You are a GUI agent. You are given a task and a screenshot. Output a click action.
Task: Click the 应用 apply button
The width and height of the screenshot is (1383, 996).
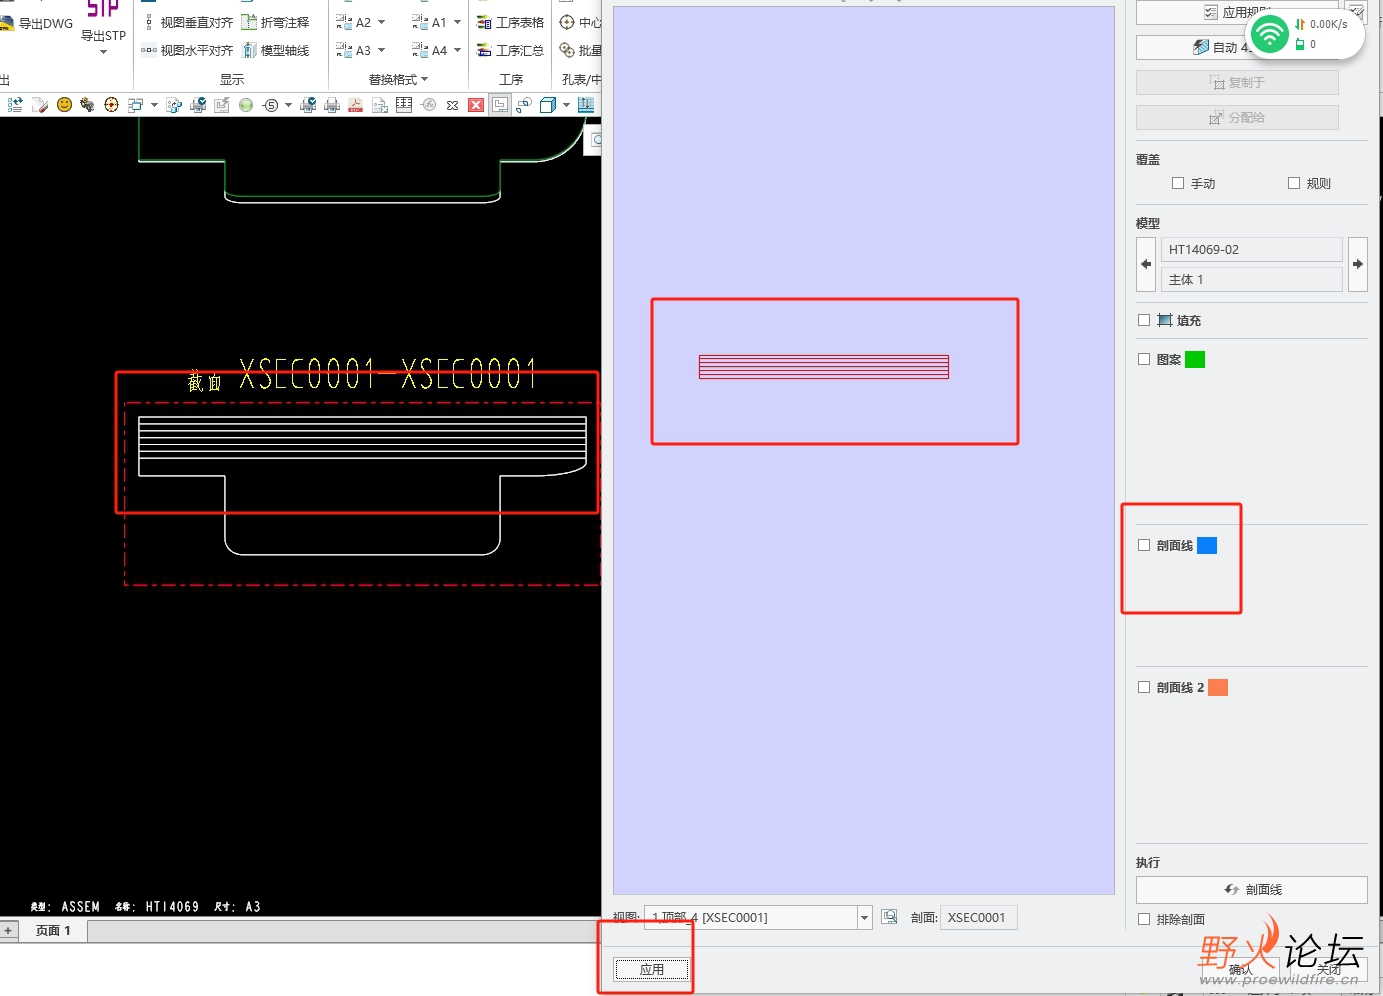(652, 969)
